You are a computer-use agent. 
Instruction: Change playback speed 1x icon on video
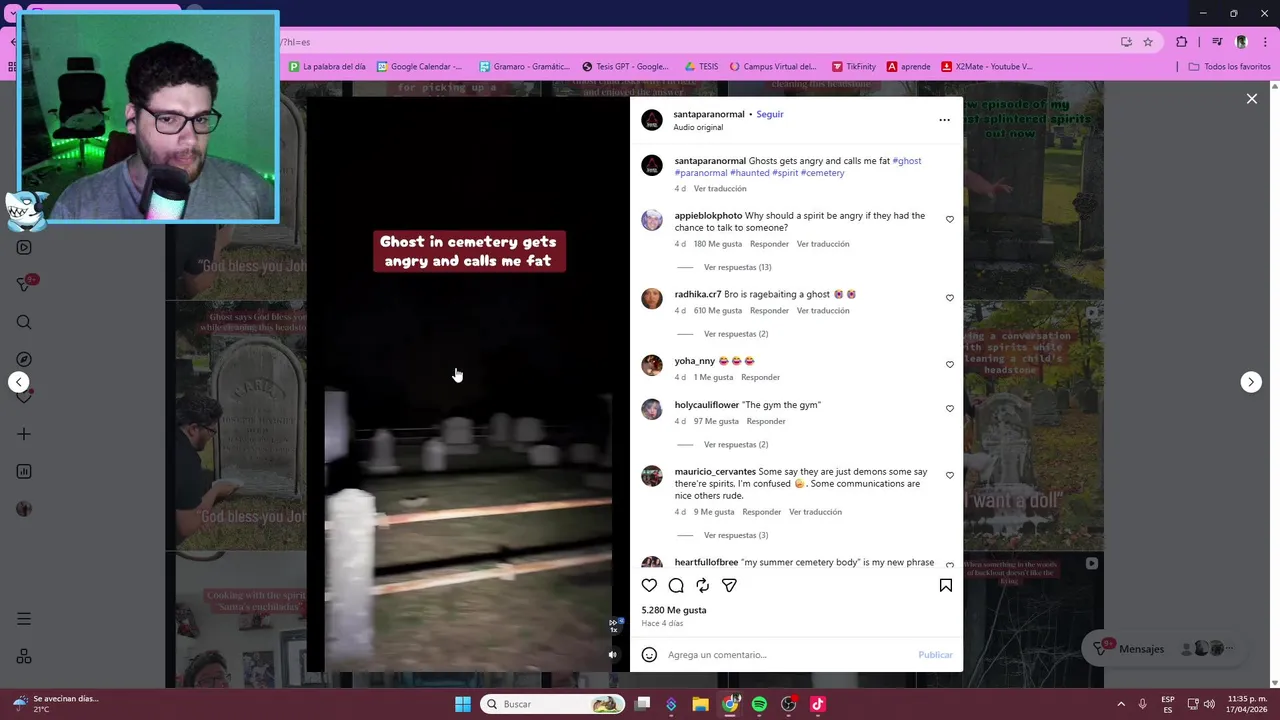[614, 625]
